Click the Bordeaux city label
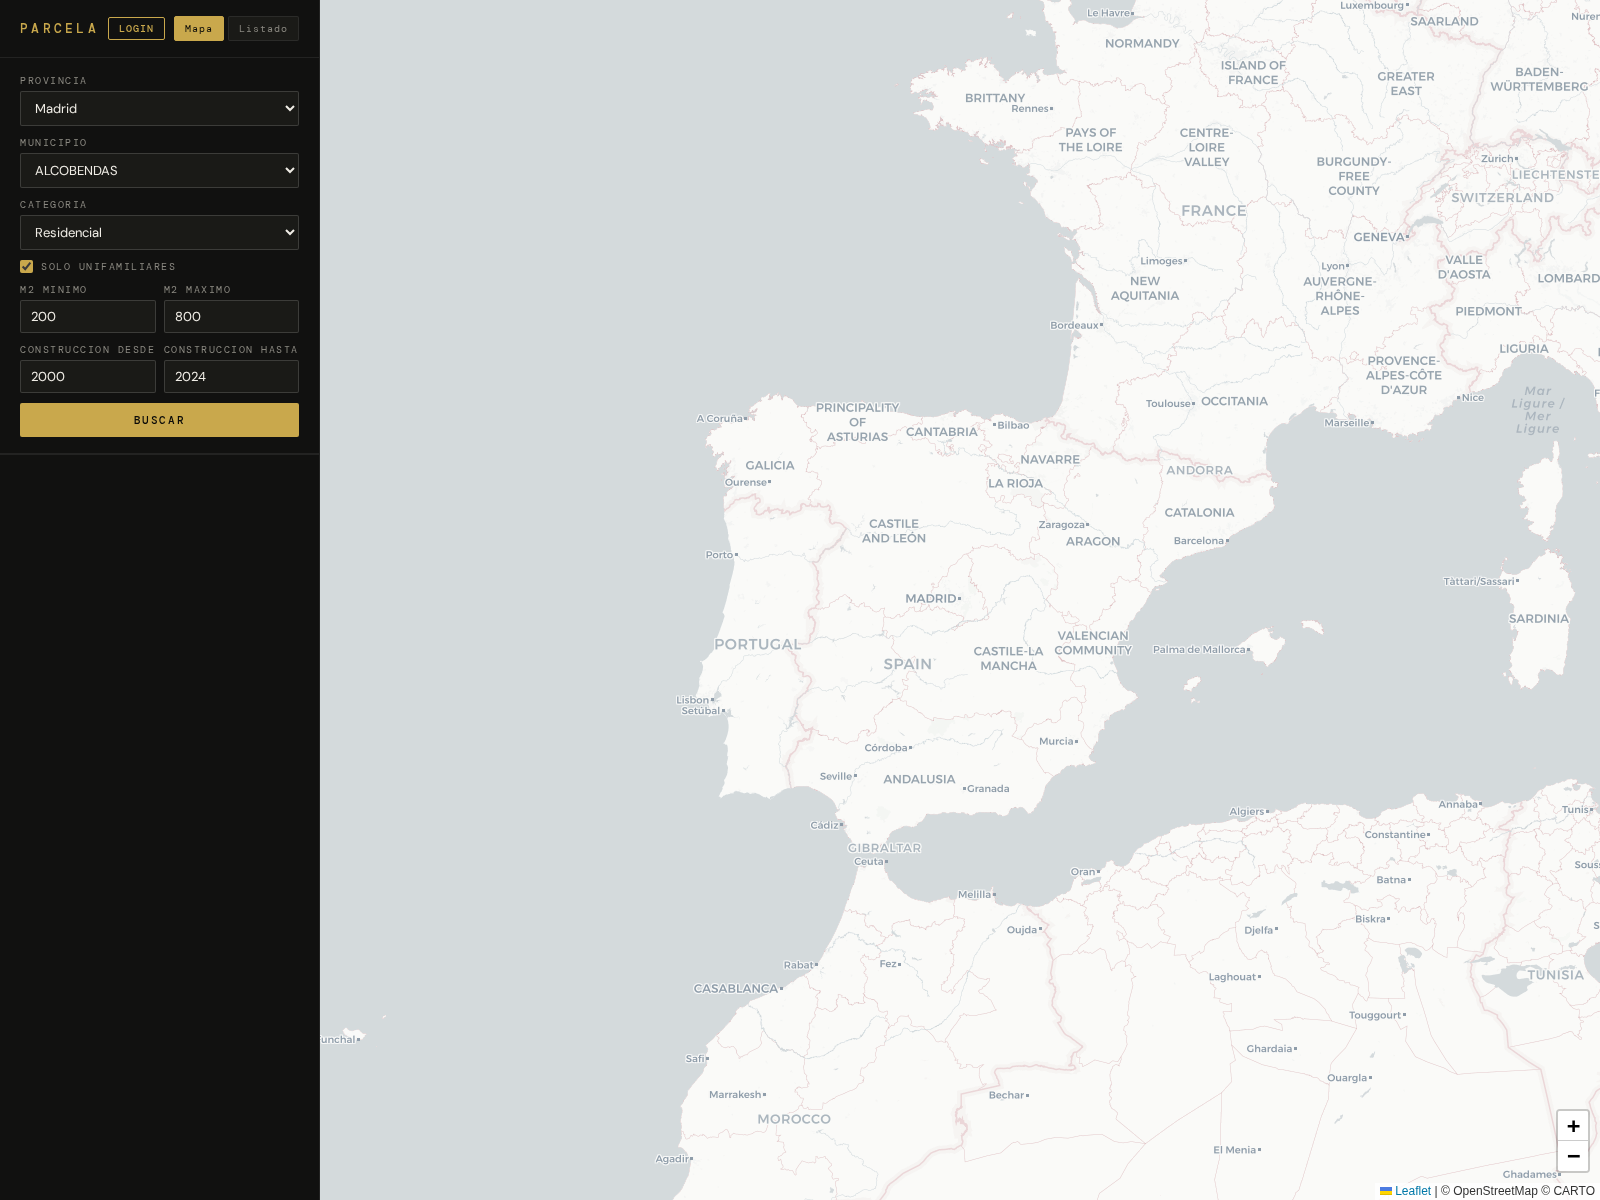Viewport: 1600px width, 1200px height. point(1074,325)
